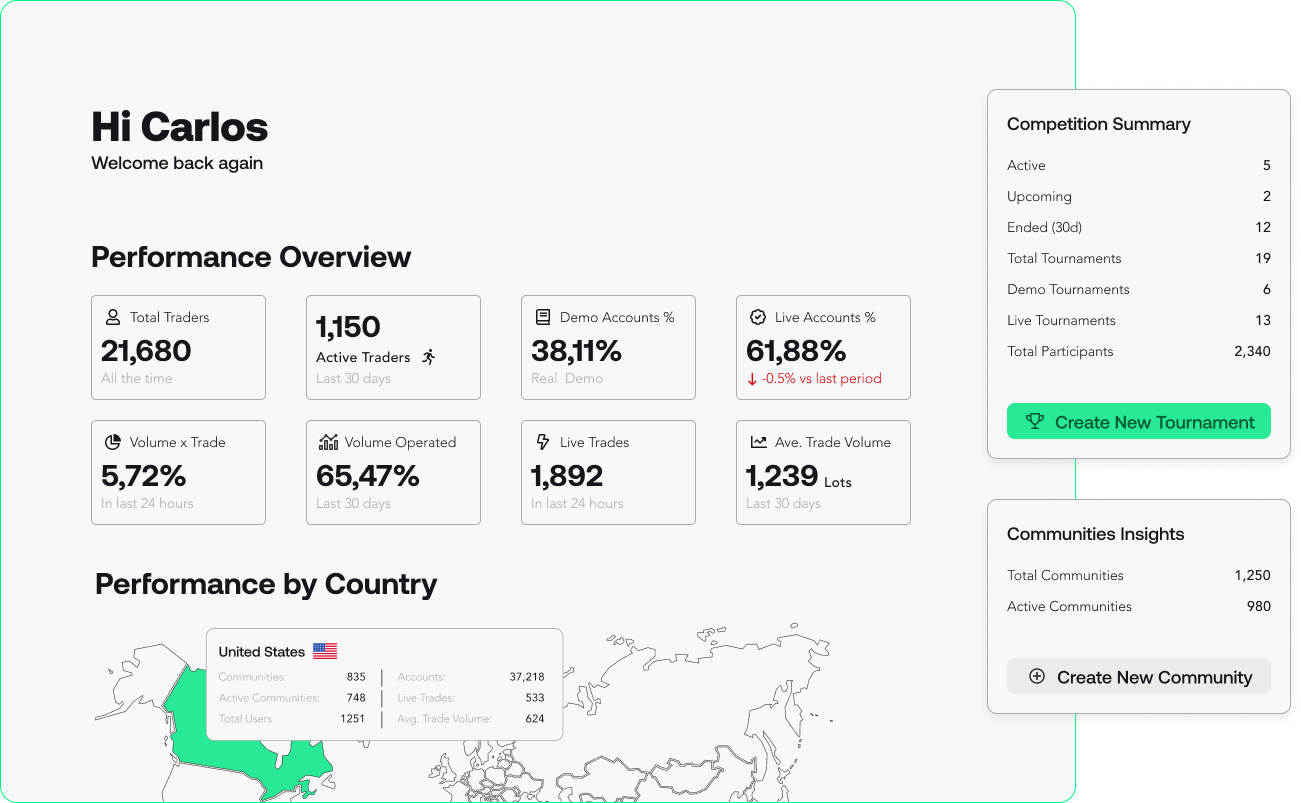Viewport: 1301px width, 803px height.
Task: Click the Active Traders running figure icon
Action: coord(429,357)
